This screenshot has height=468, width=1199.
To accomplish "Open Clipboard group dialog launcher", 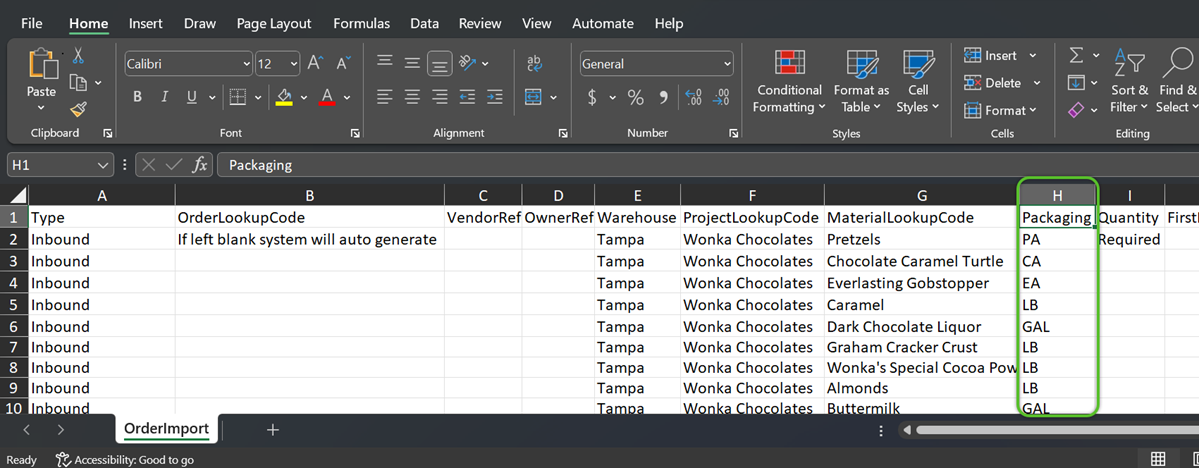I will (x=108, y=133).
